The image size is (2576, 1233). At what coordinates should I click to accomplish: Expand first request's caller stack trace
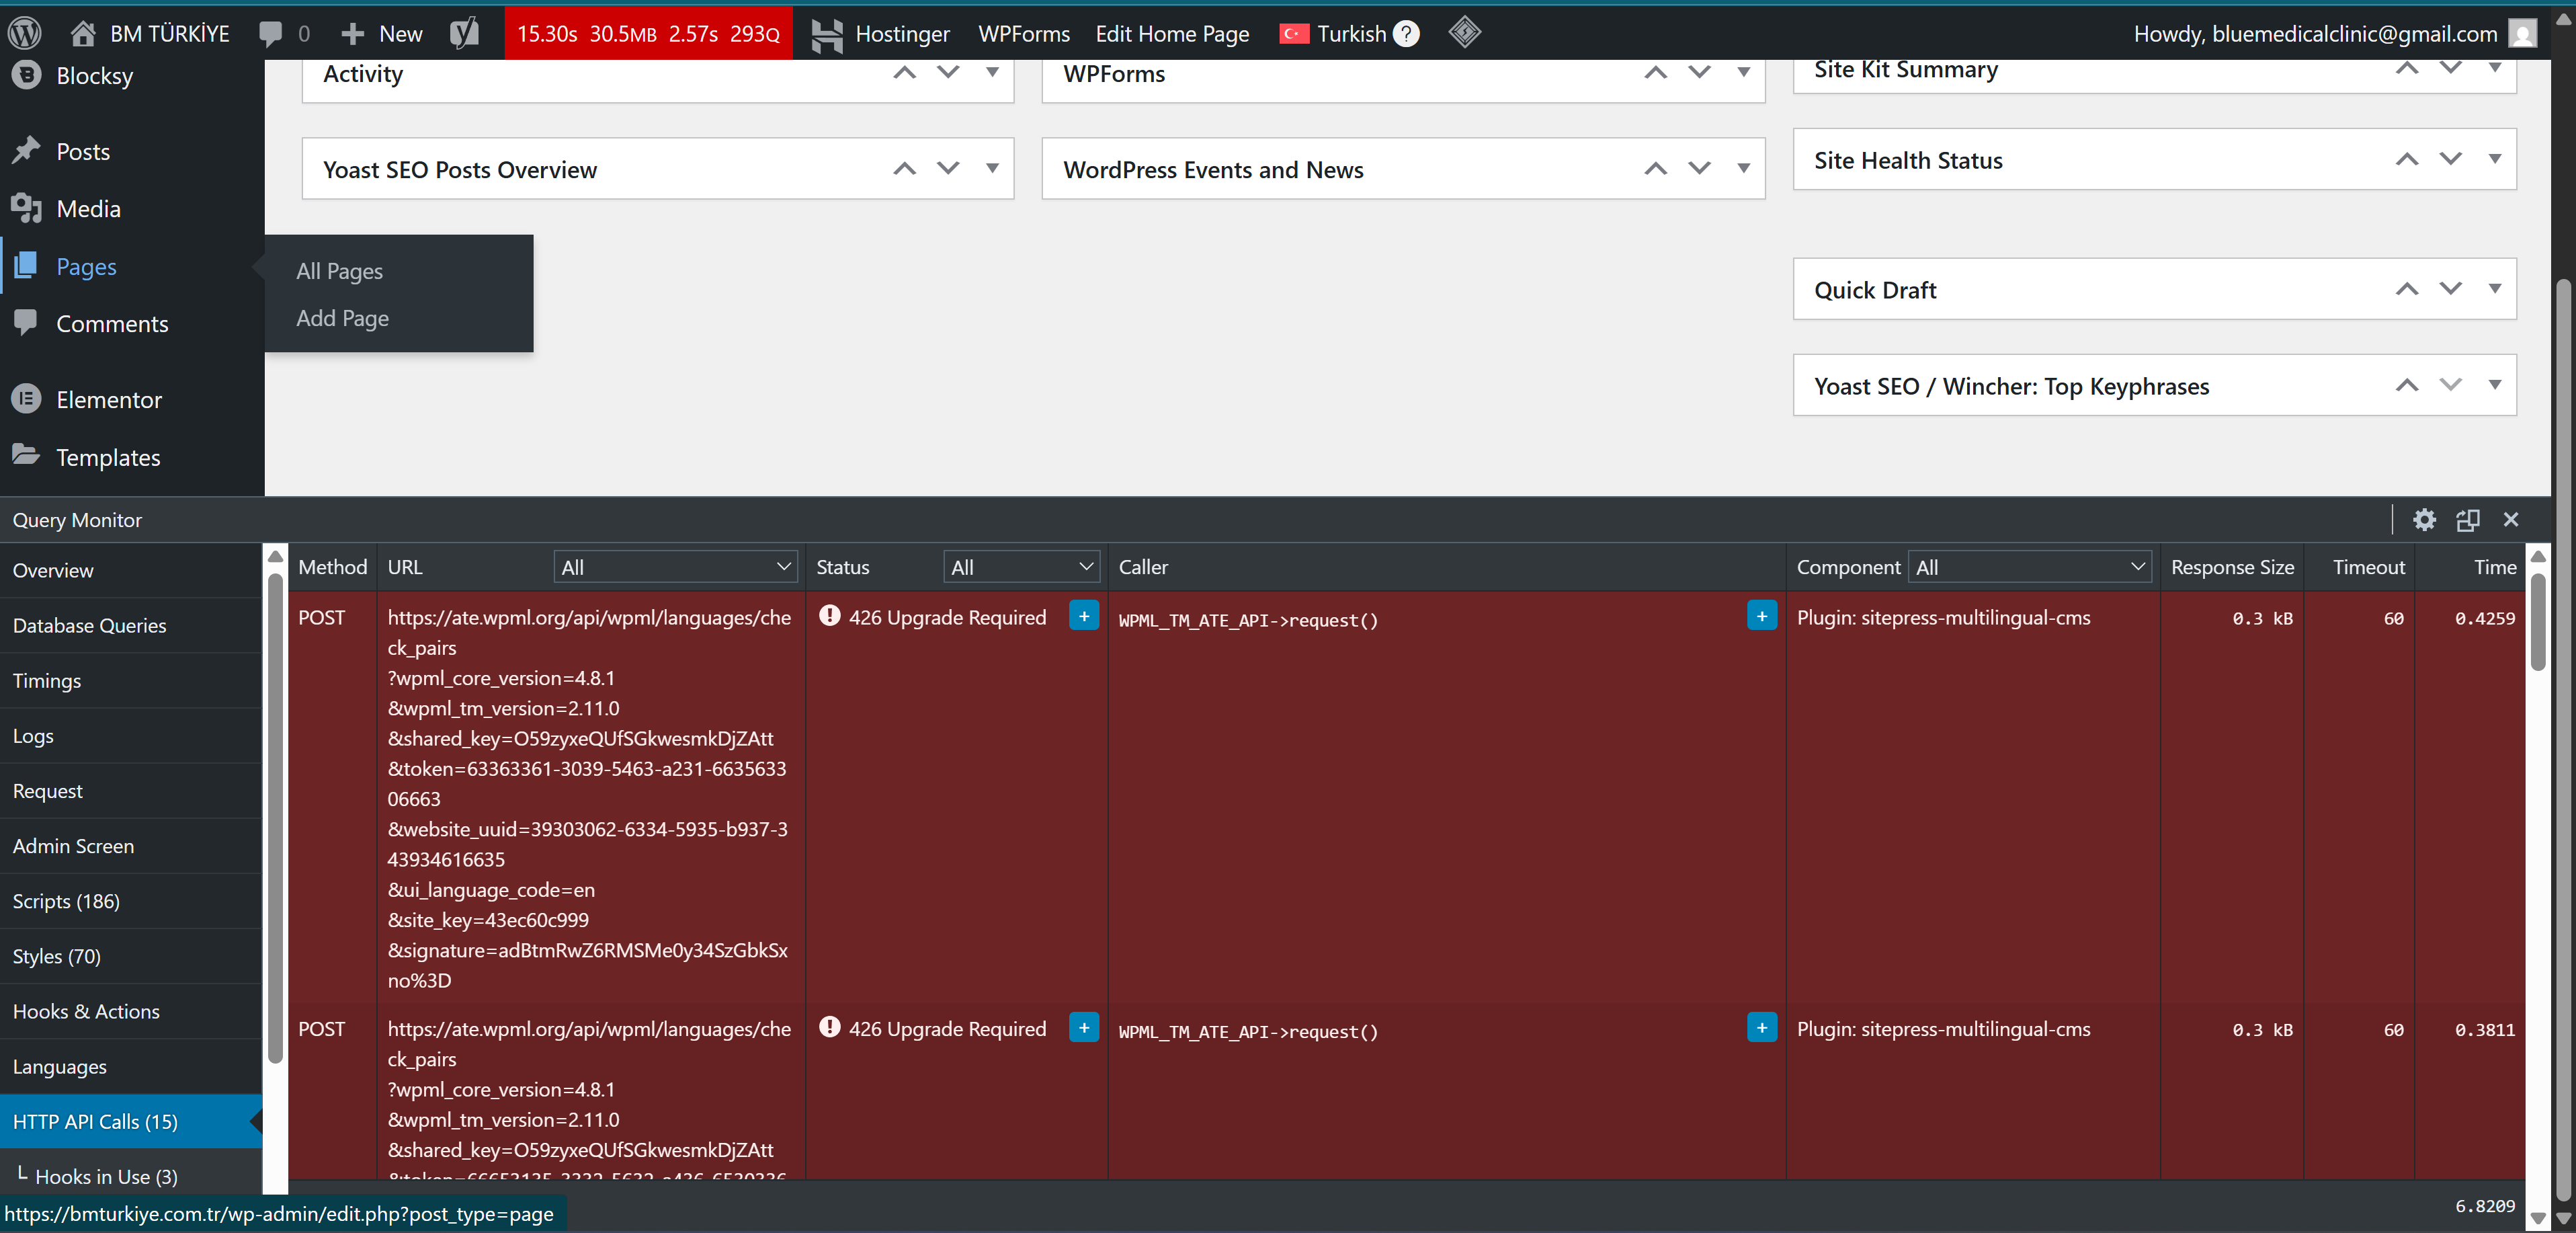(x=1761, y=615)
